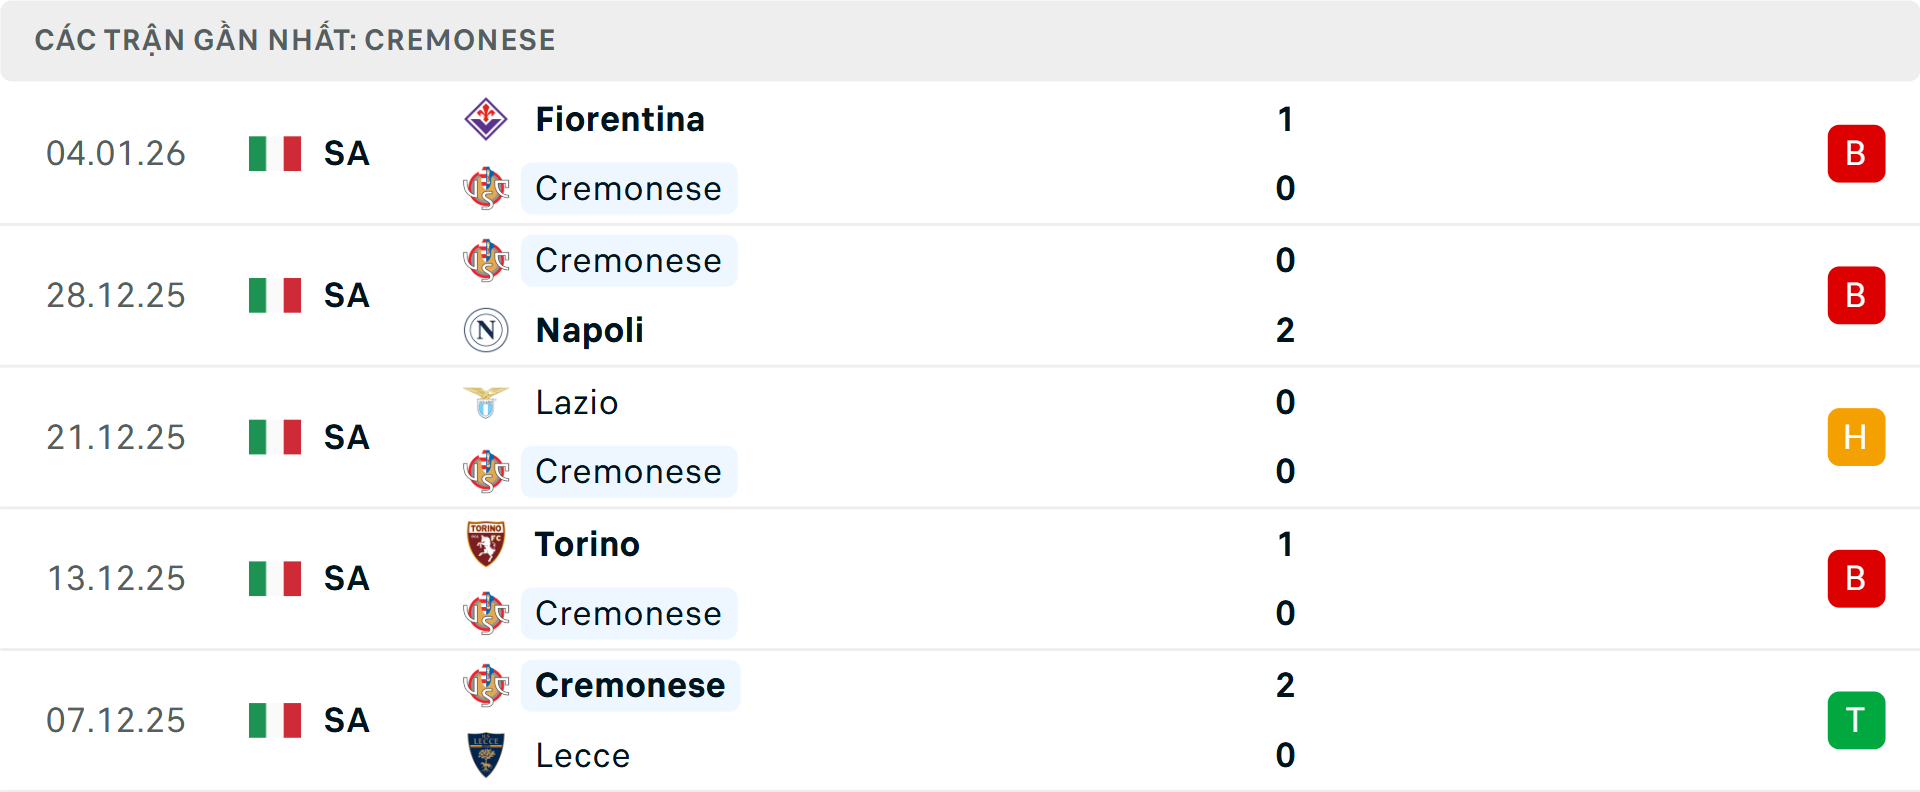Click the Lazio eagle crest icon
This screenshot has width=1920, height=792.
tap(486, 402)
